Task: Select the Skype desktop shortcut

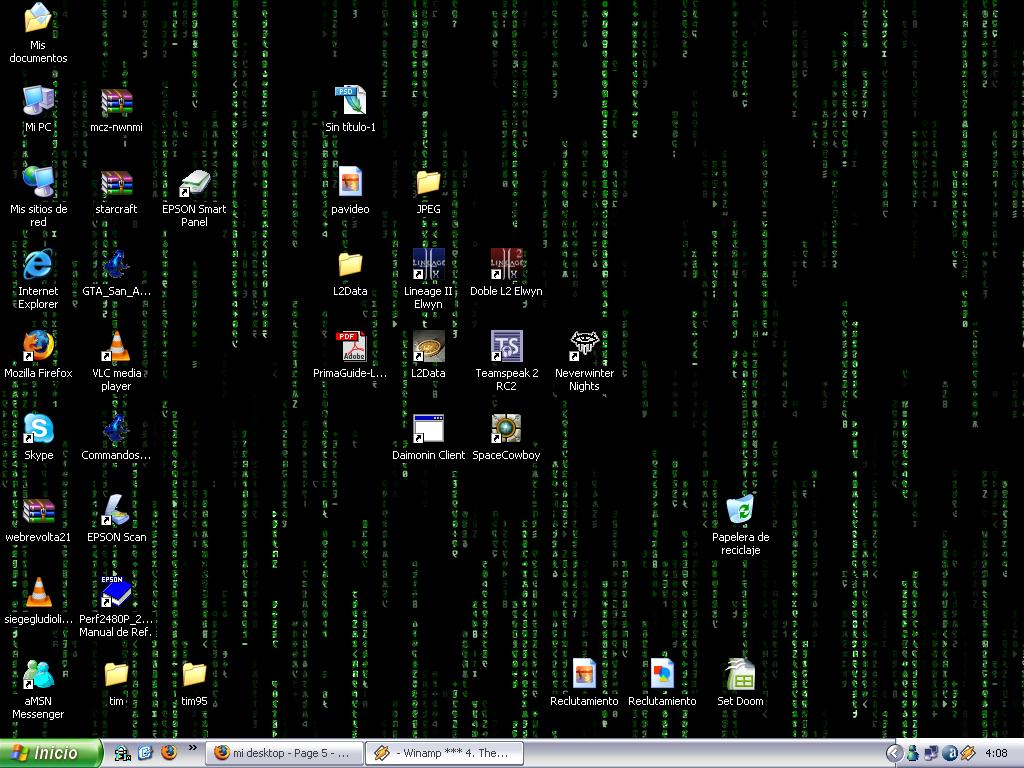Action: (38, 437)
